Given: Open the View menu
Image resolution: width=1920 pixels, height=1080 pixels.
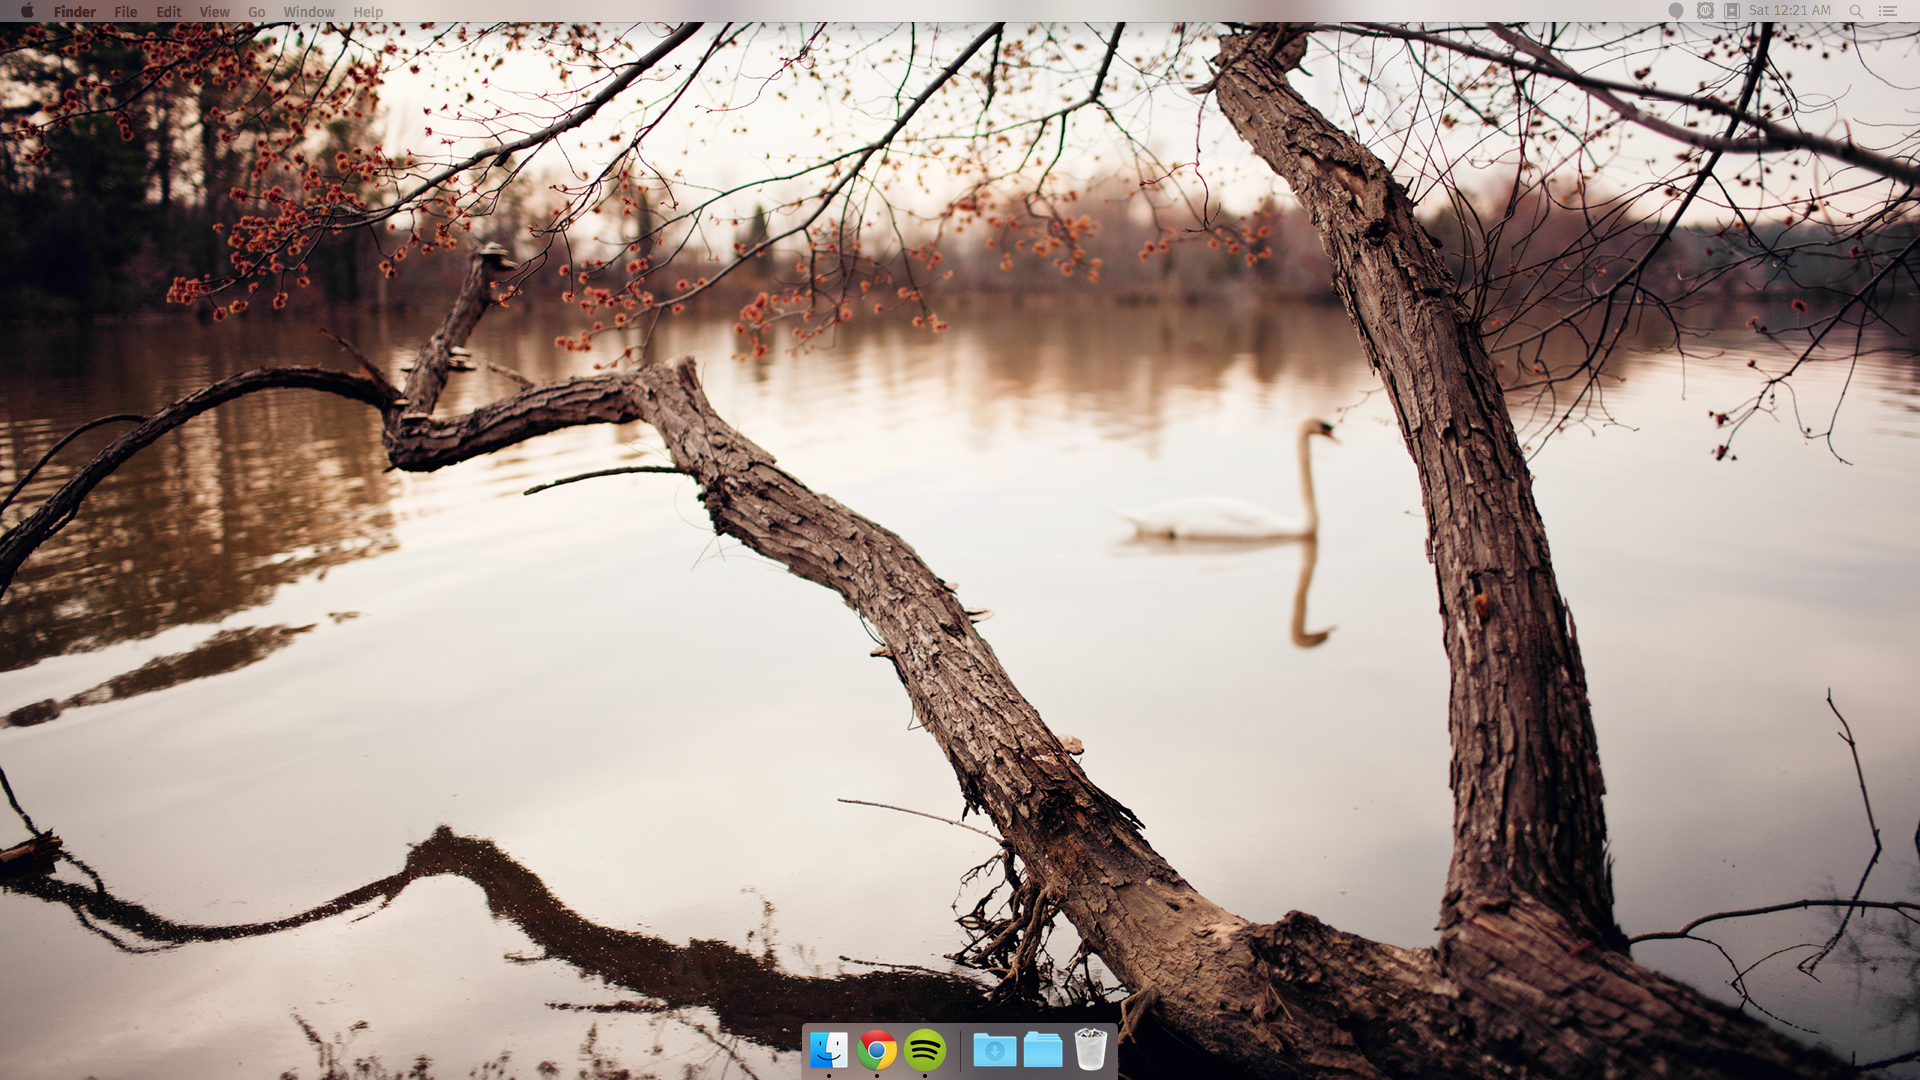Looking at the screenshot, I should coord(214,12).
